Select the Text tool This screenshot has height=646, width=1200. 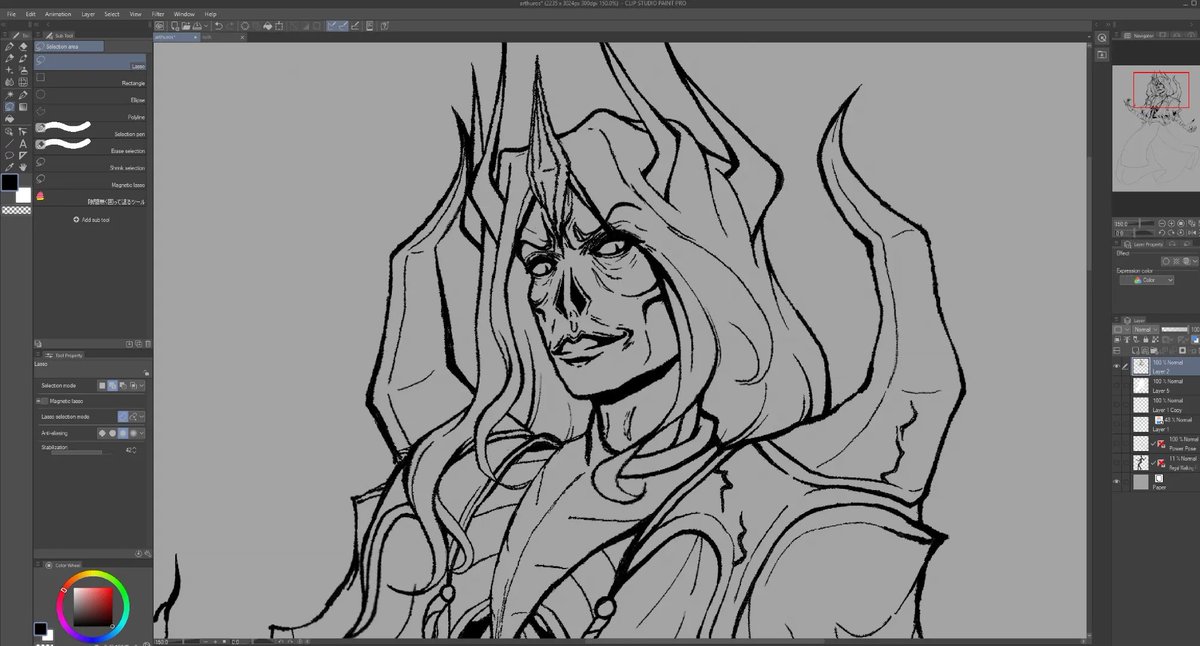pos(23,143)
